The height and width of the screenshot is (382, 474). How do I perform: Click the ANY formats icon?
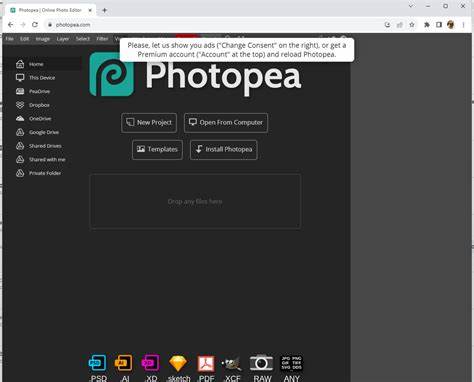[x=292, y=363]
